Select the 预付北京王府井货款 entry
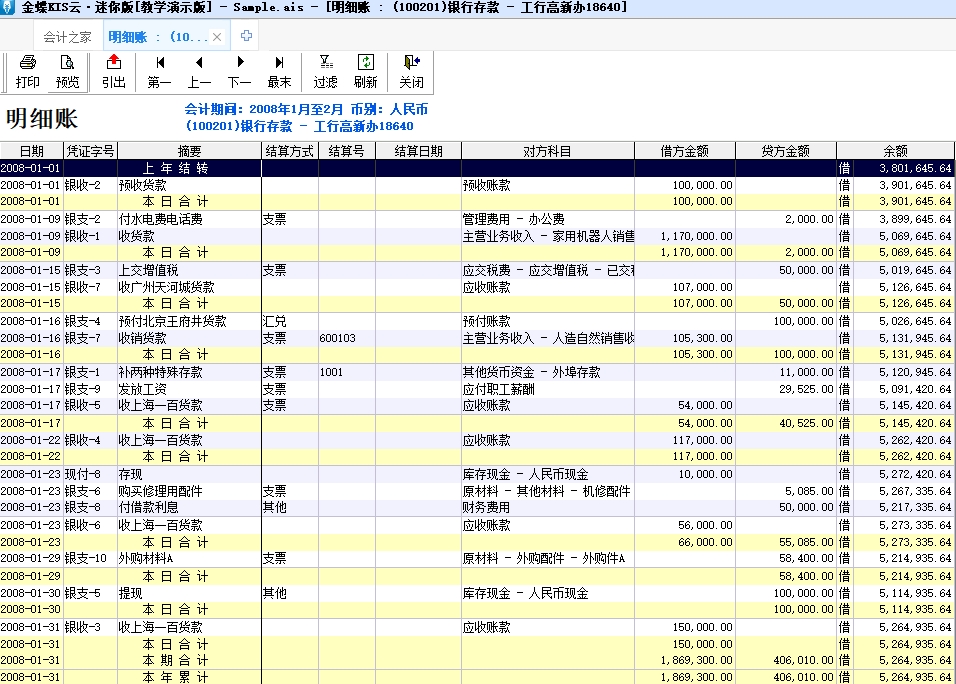The width and height of the screenshot is (956, 684). (x=189, y=321)
